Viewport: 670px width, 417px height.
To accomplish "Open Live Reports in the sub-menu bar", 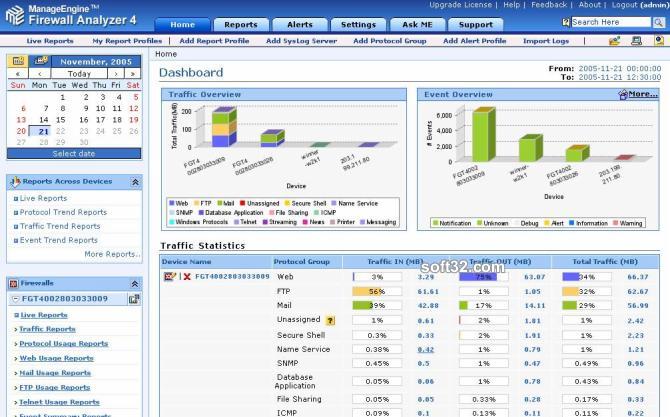I will click(x=50, y=41).
